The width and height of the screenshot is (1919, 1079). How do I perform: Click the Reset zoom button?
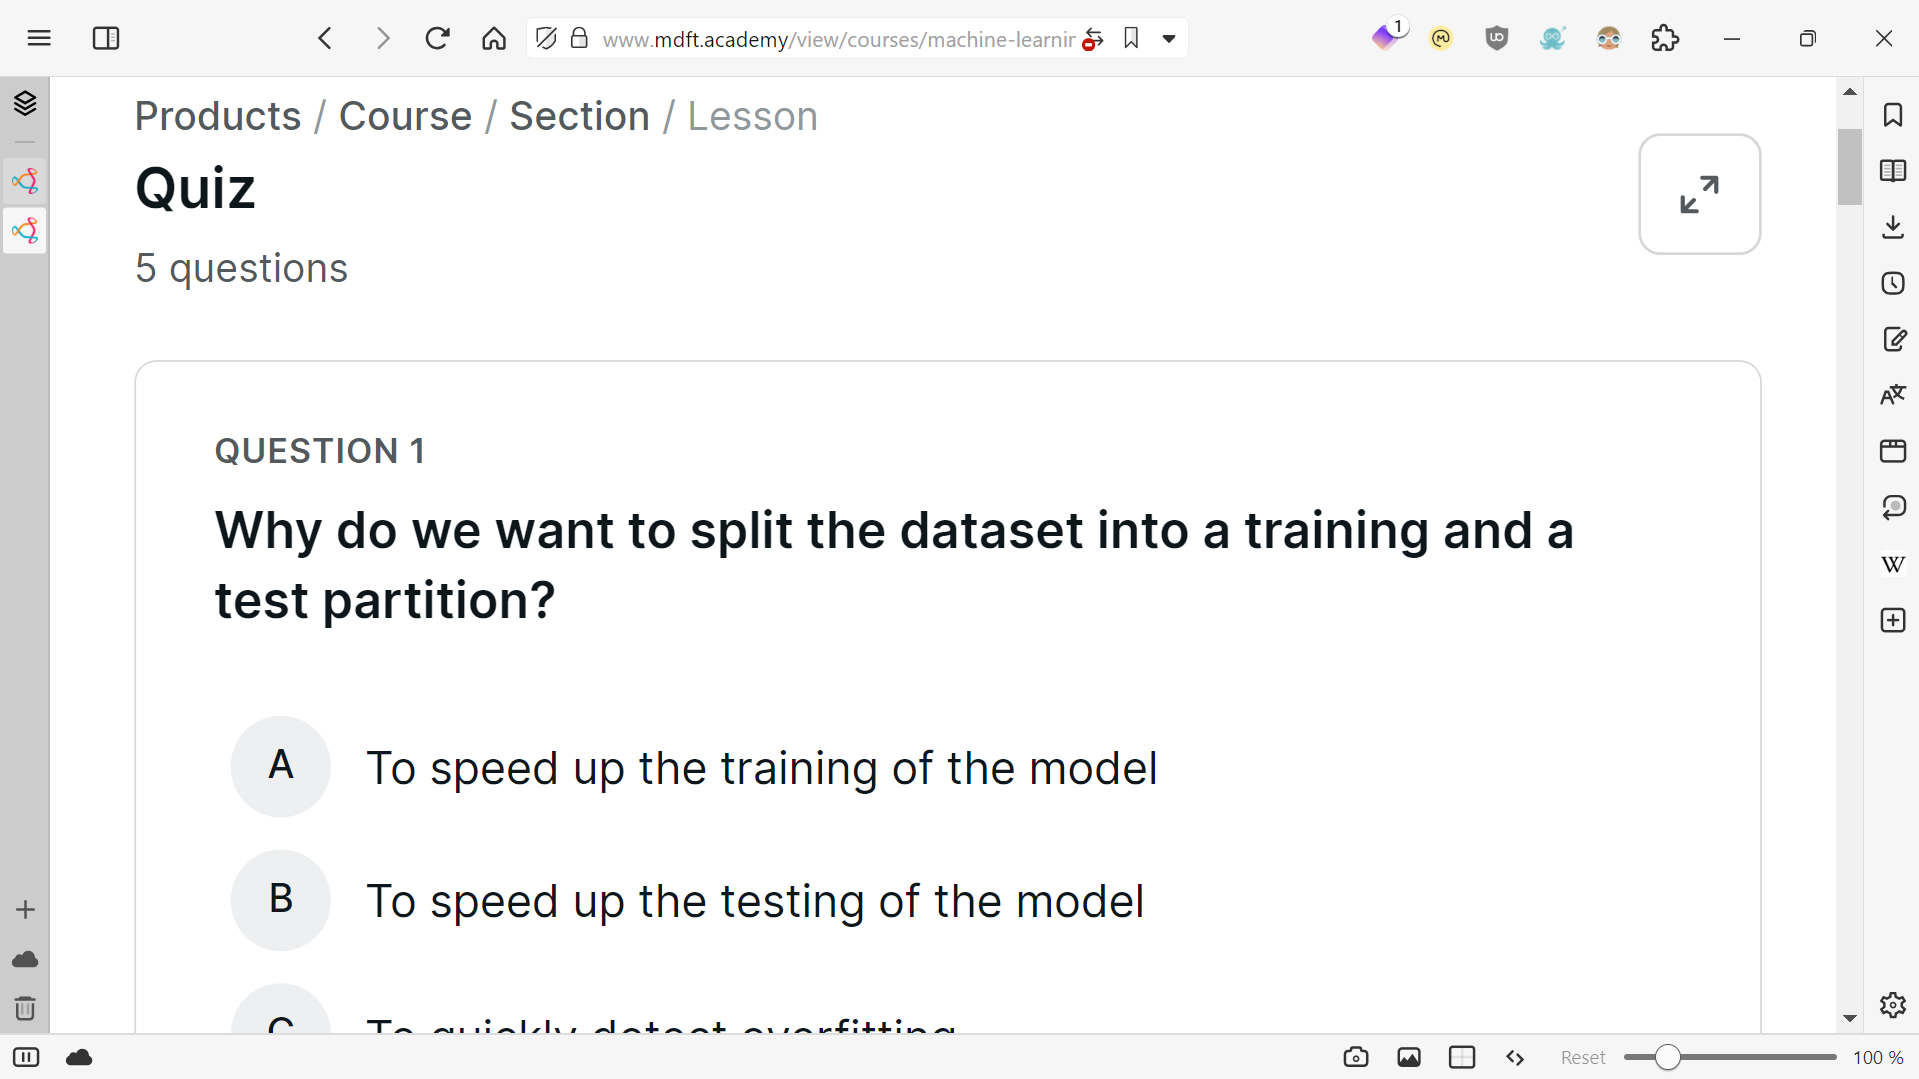[x=1582, y=1057]
